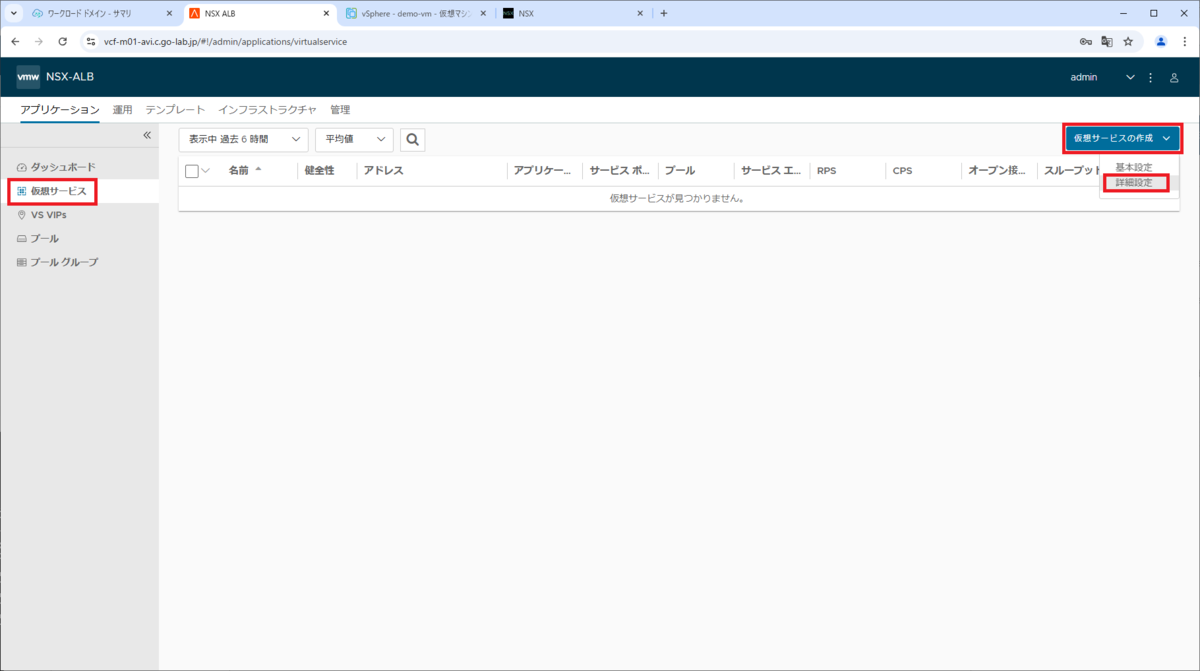Click the アプリケー... column header
Screen dimensions: 1200x671
(543, 171)
